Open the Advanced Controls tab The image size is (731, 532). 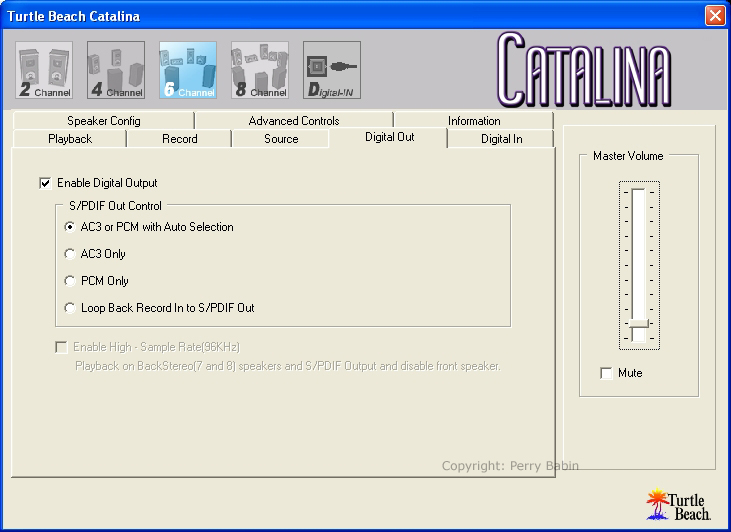pos(294,121)
